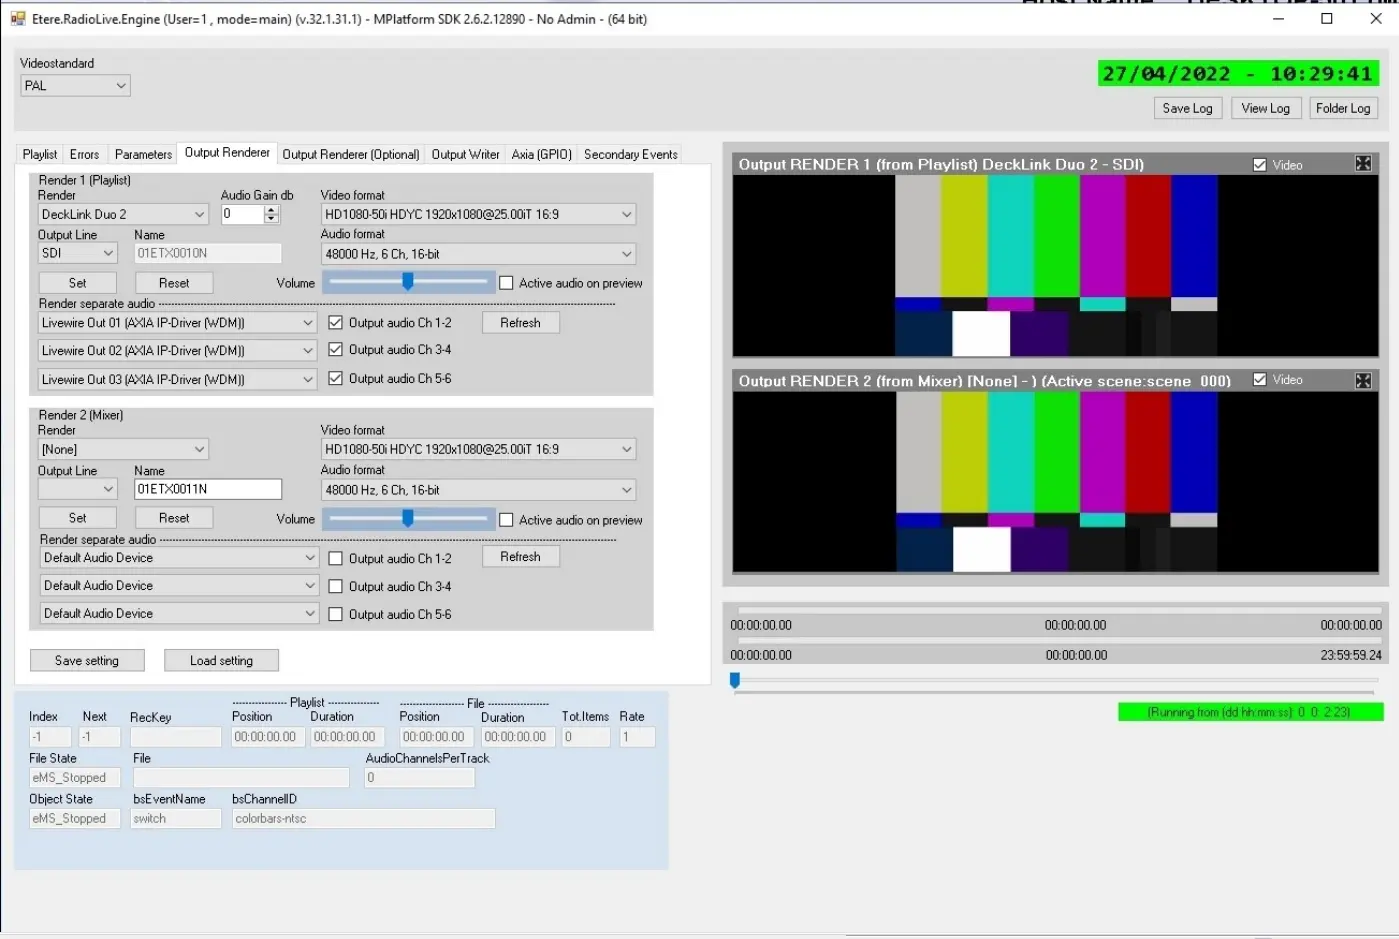
Task: Click Render 1 Volume slider handle
Action: [x=408, y=283]
